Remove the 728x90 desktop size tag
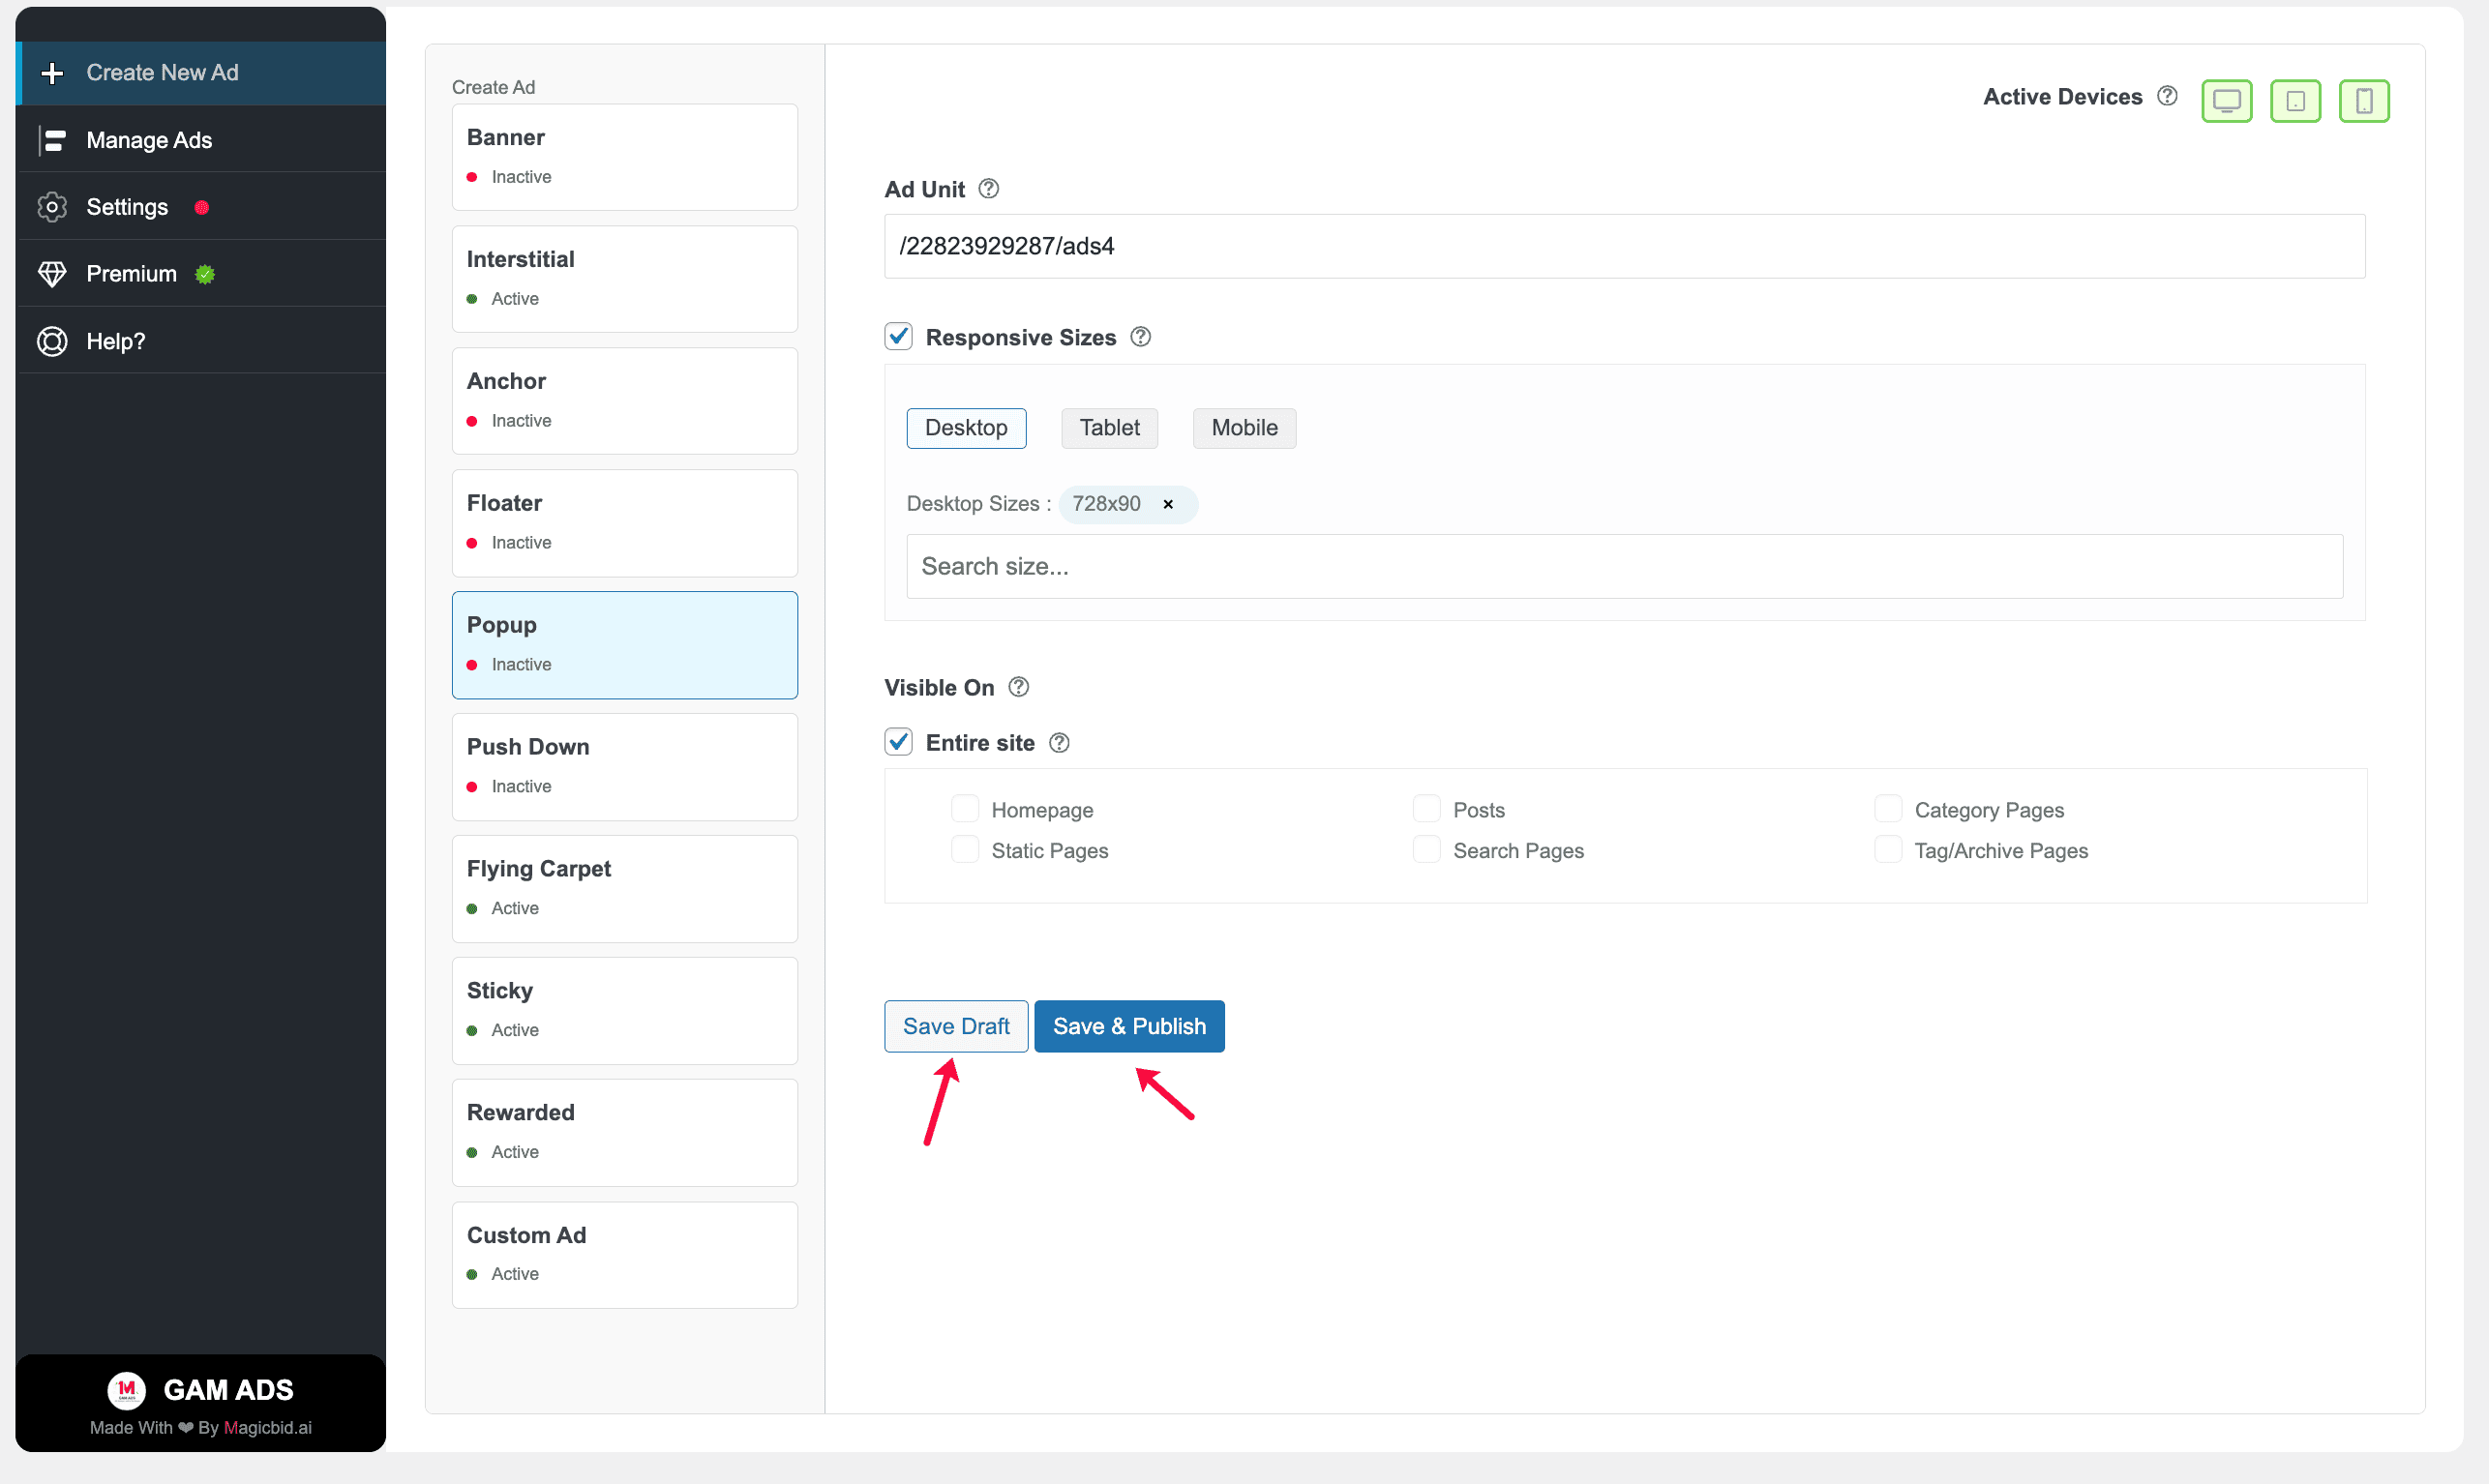Screen dimensions: 2489x1484 [x=1167, y=504]
